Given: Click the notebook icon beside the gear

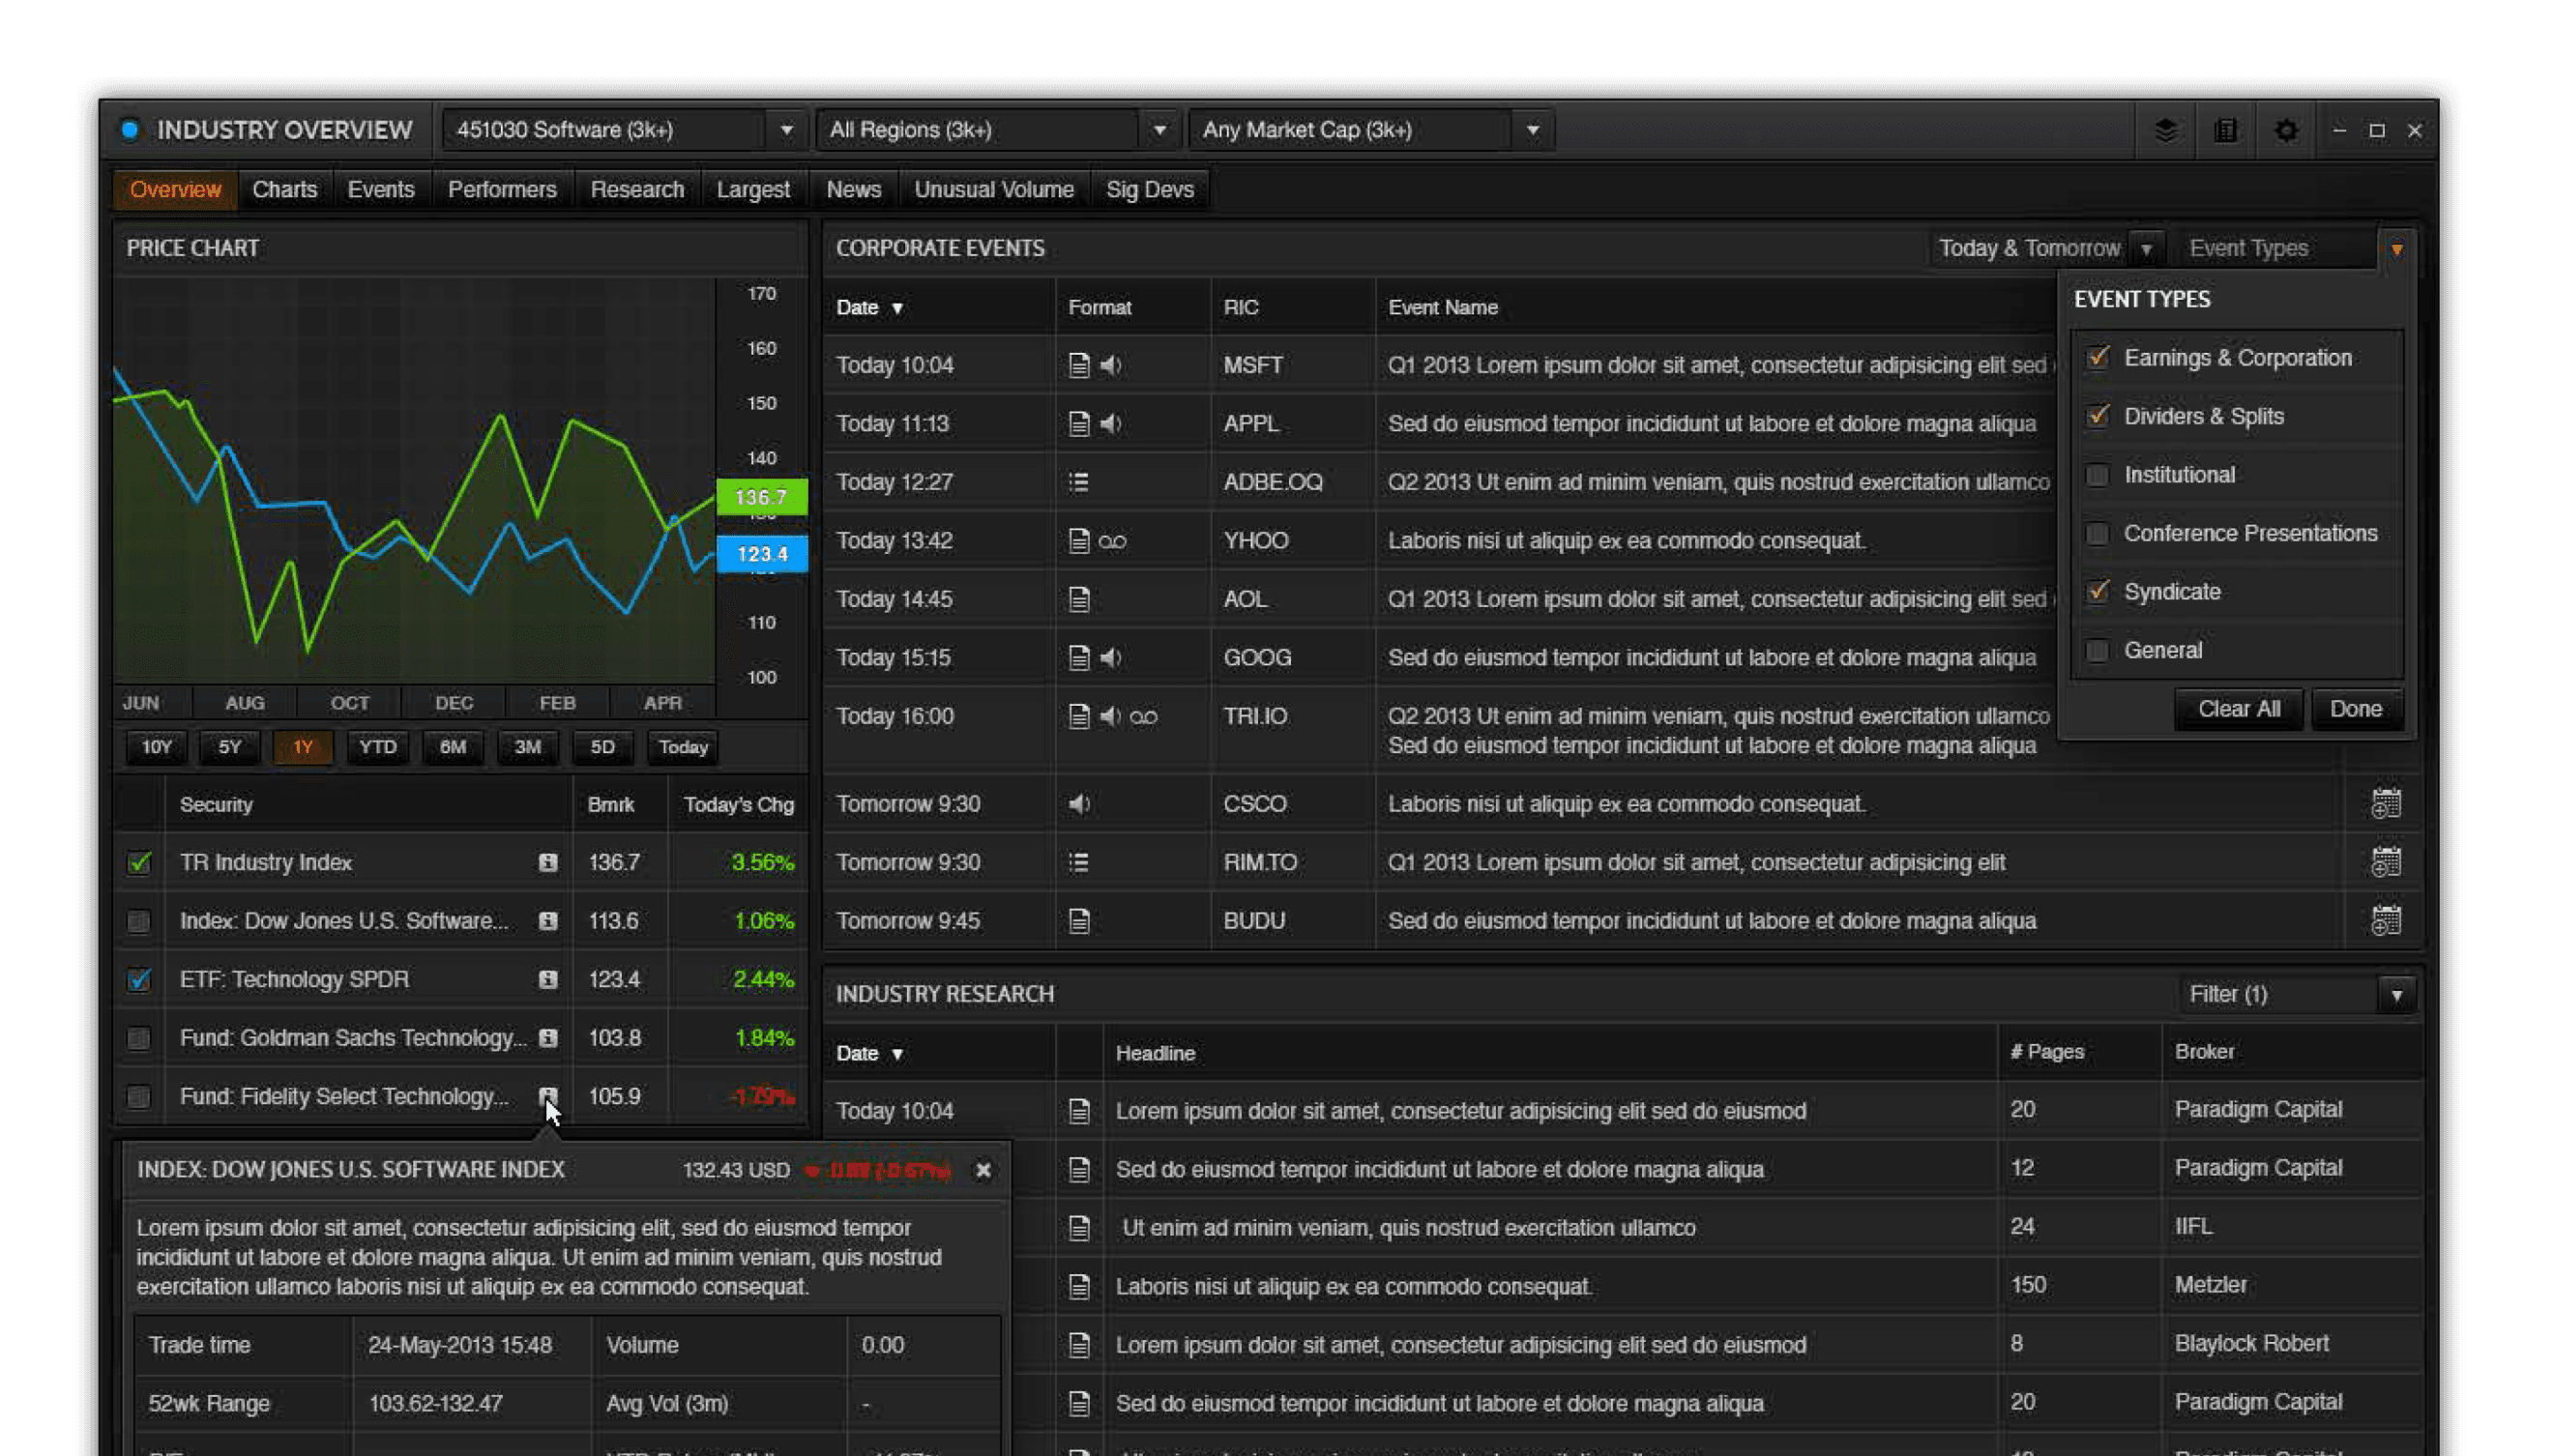Looking at the screenshot, I should [2225, 130].
